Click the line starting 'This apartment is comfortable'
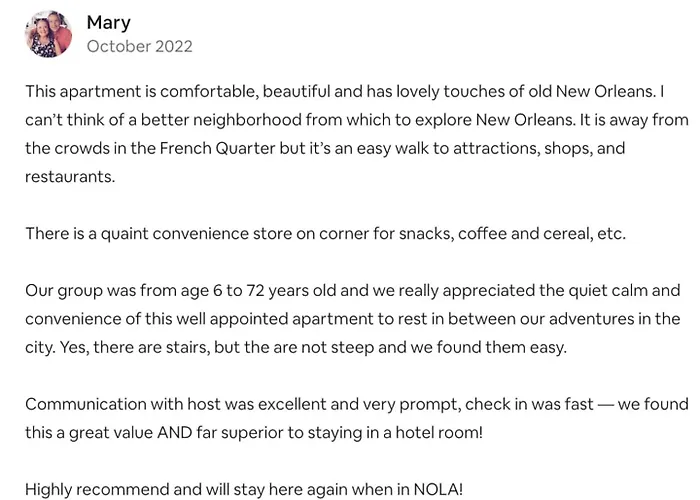 [x=345, y=92]
